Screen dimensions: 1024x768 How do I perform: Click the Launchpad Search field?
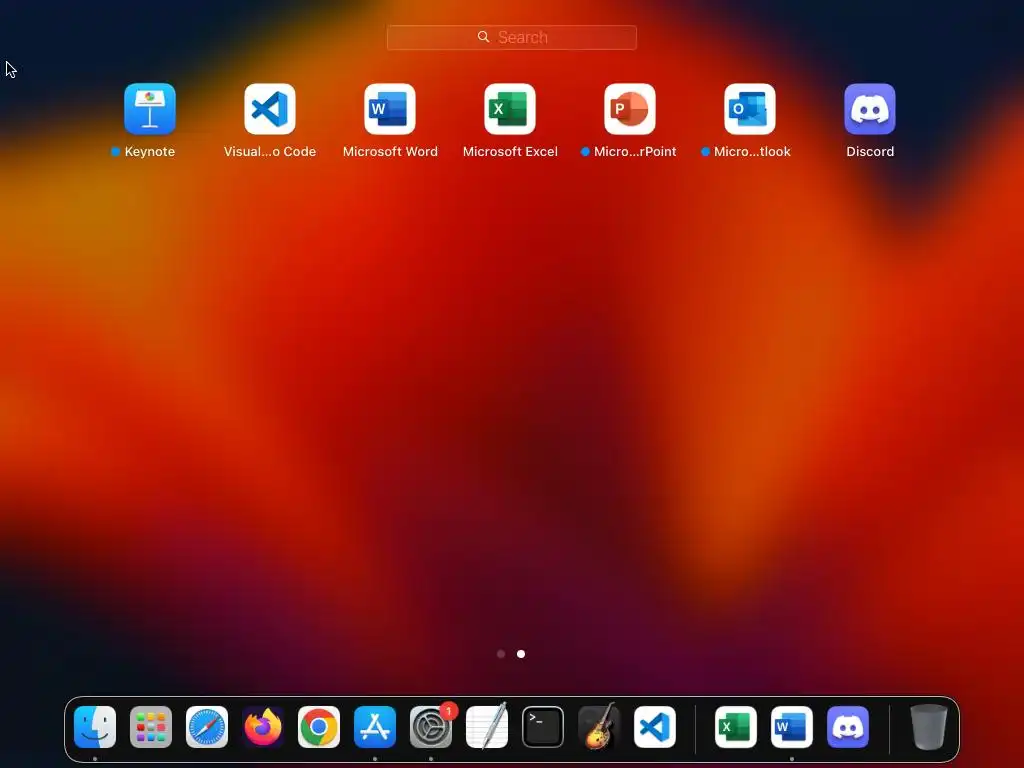pyautogui.click(x=511, y=37)
